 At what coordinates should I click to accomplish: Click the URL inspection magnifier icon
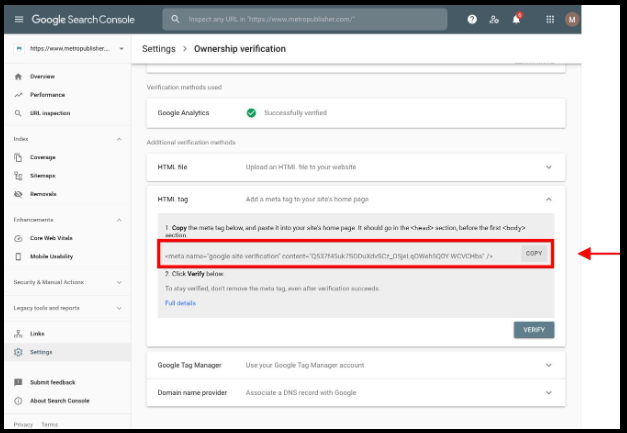tap(18, 113)
